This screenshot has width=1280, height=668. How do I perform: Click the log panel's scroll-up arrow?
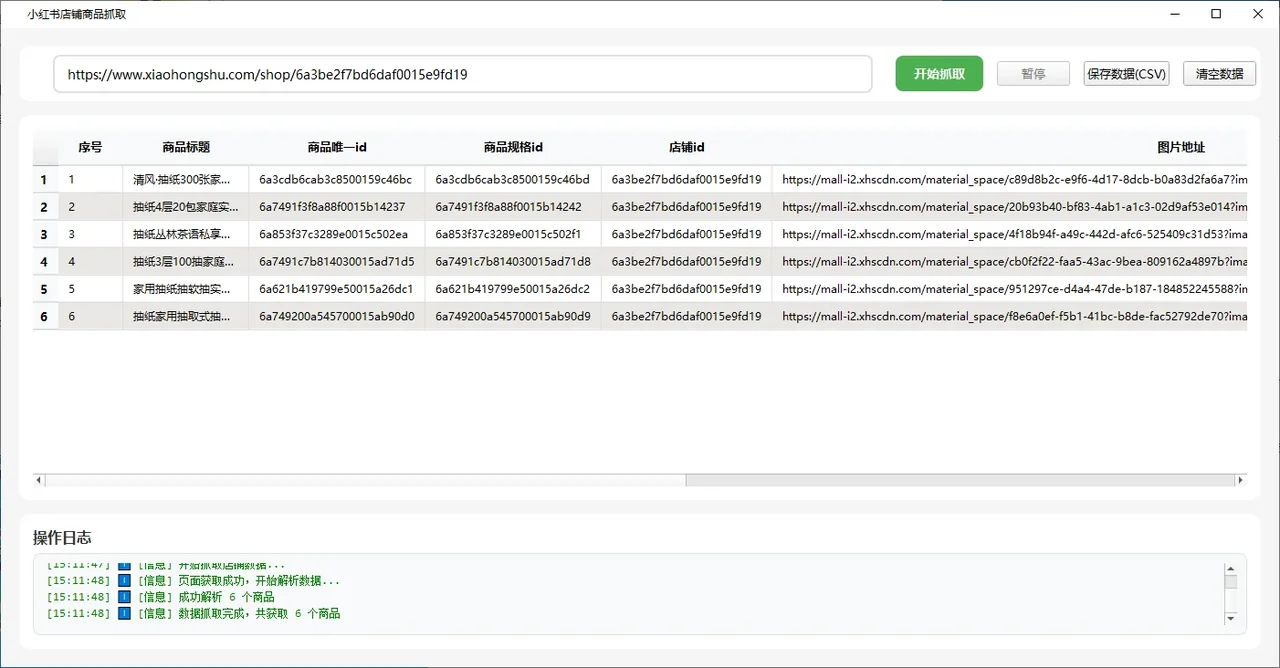click(1230, 568)
